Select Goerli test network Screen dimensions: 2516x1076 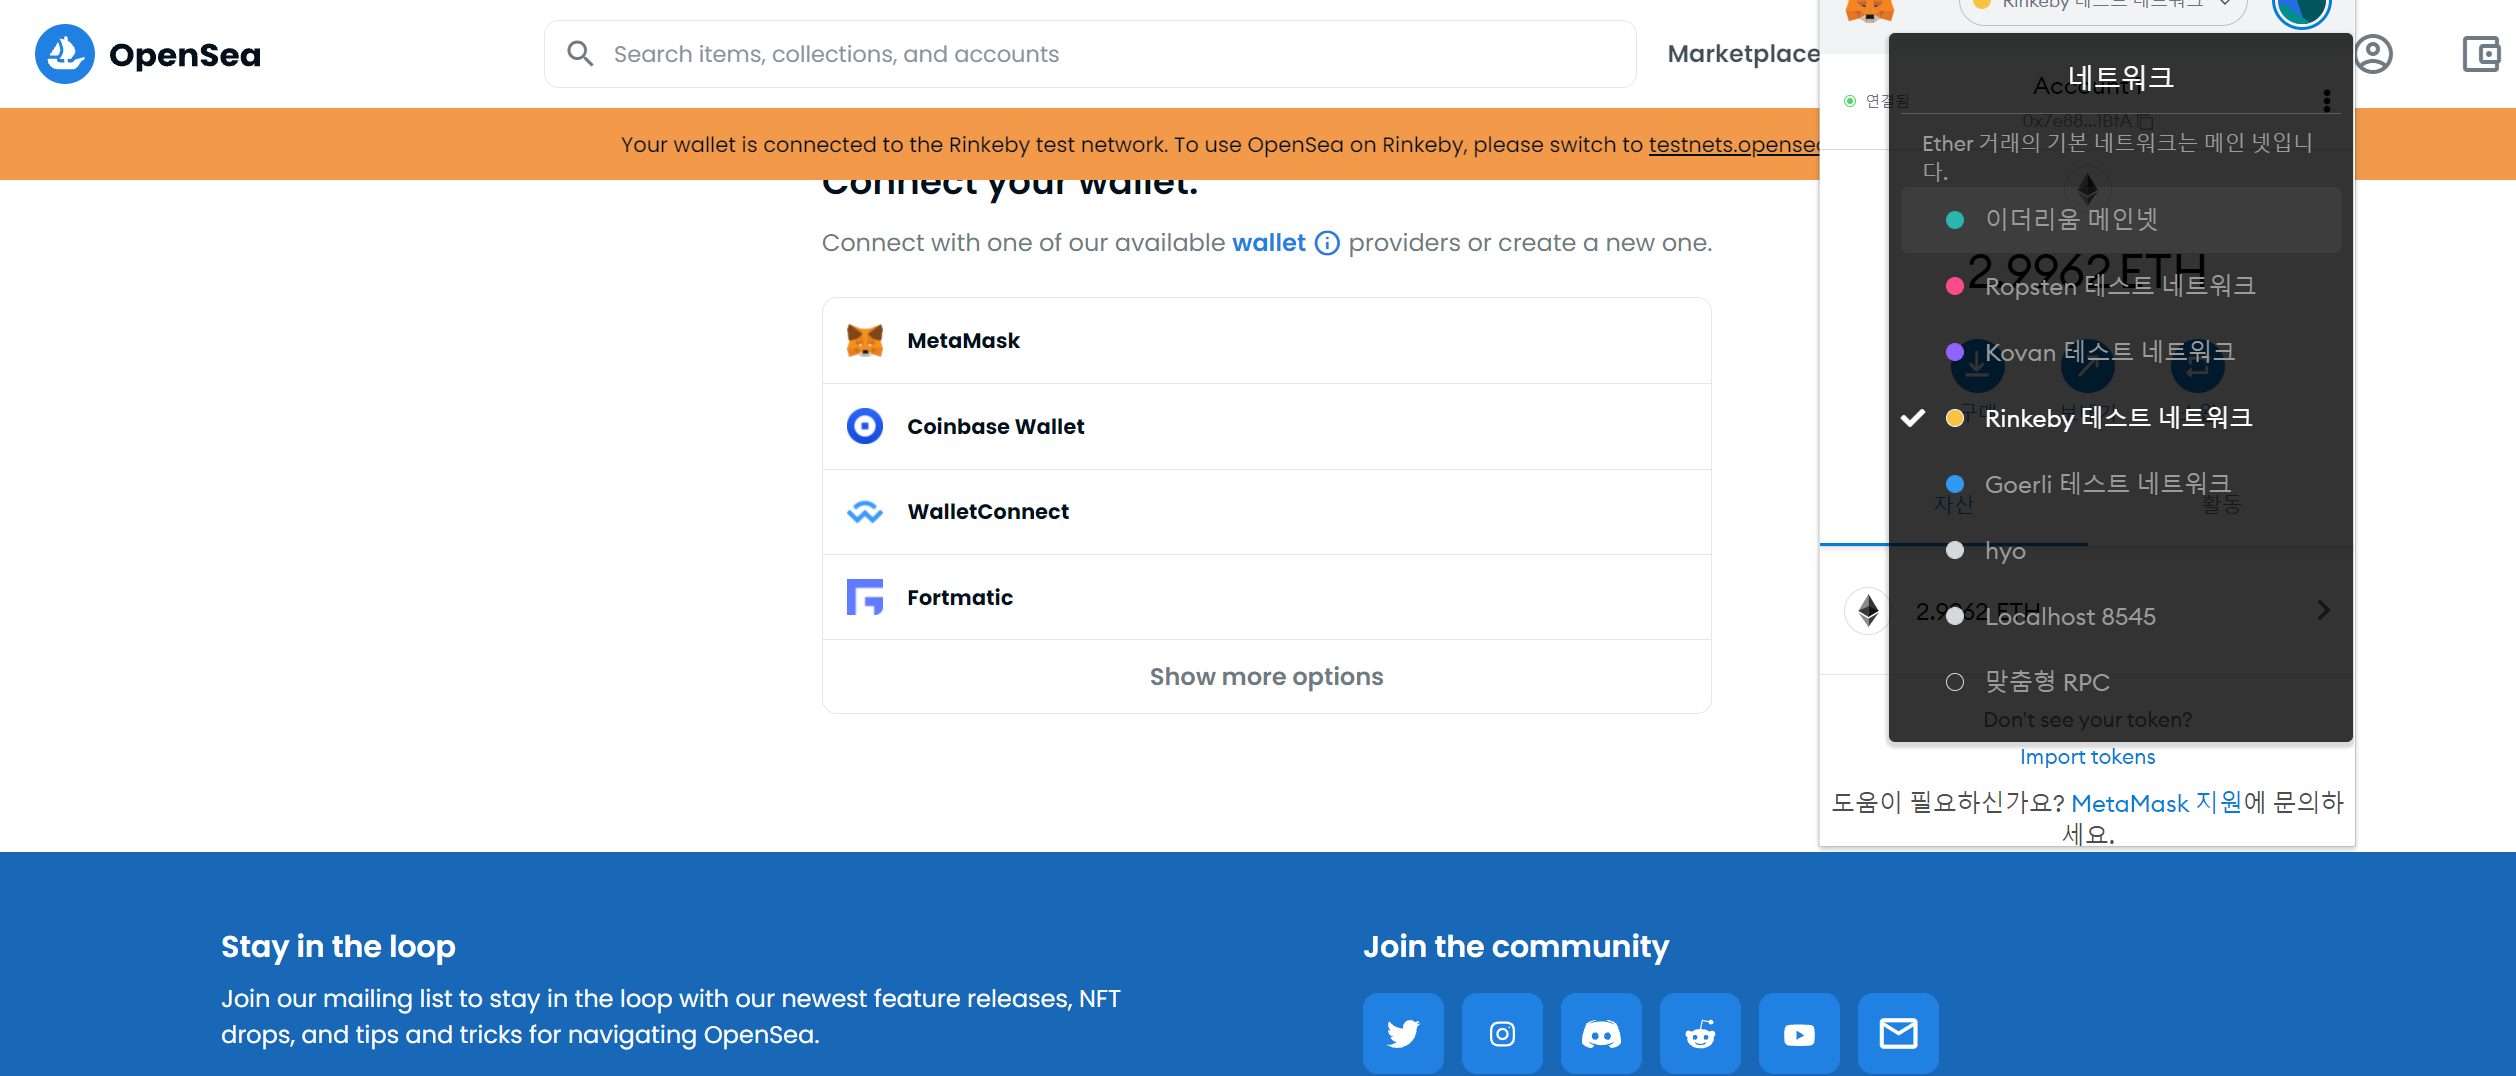point(2120,484)
